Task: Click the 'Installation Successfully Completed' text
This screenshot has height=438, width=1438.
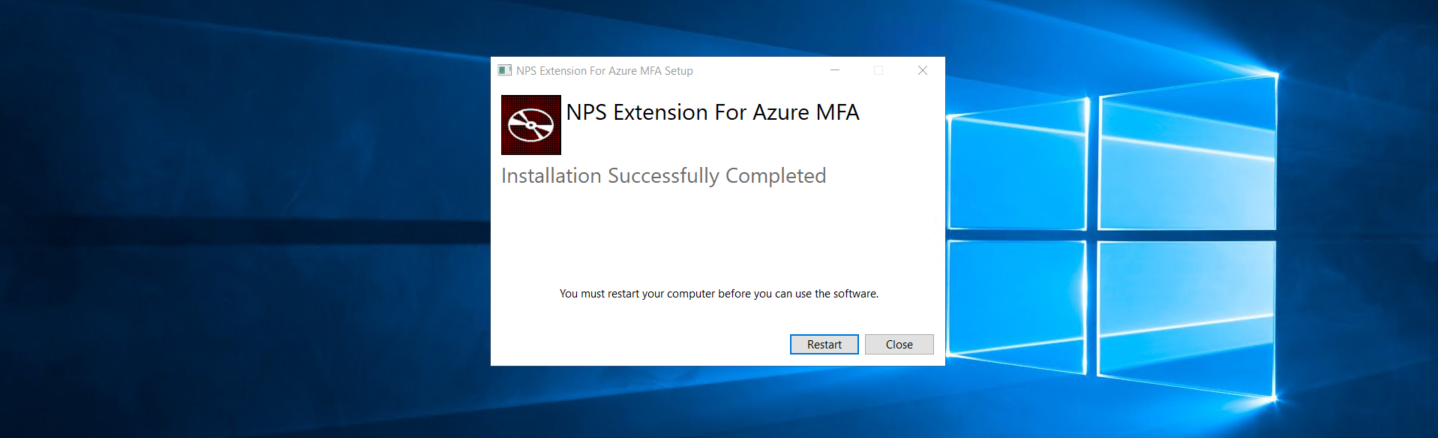Action: 663,176
